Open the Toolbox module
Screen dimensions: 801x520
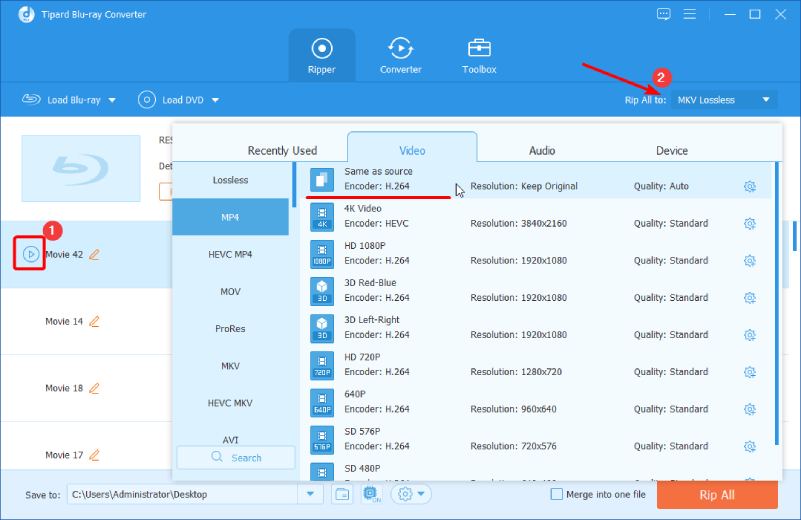pos(479,56)
